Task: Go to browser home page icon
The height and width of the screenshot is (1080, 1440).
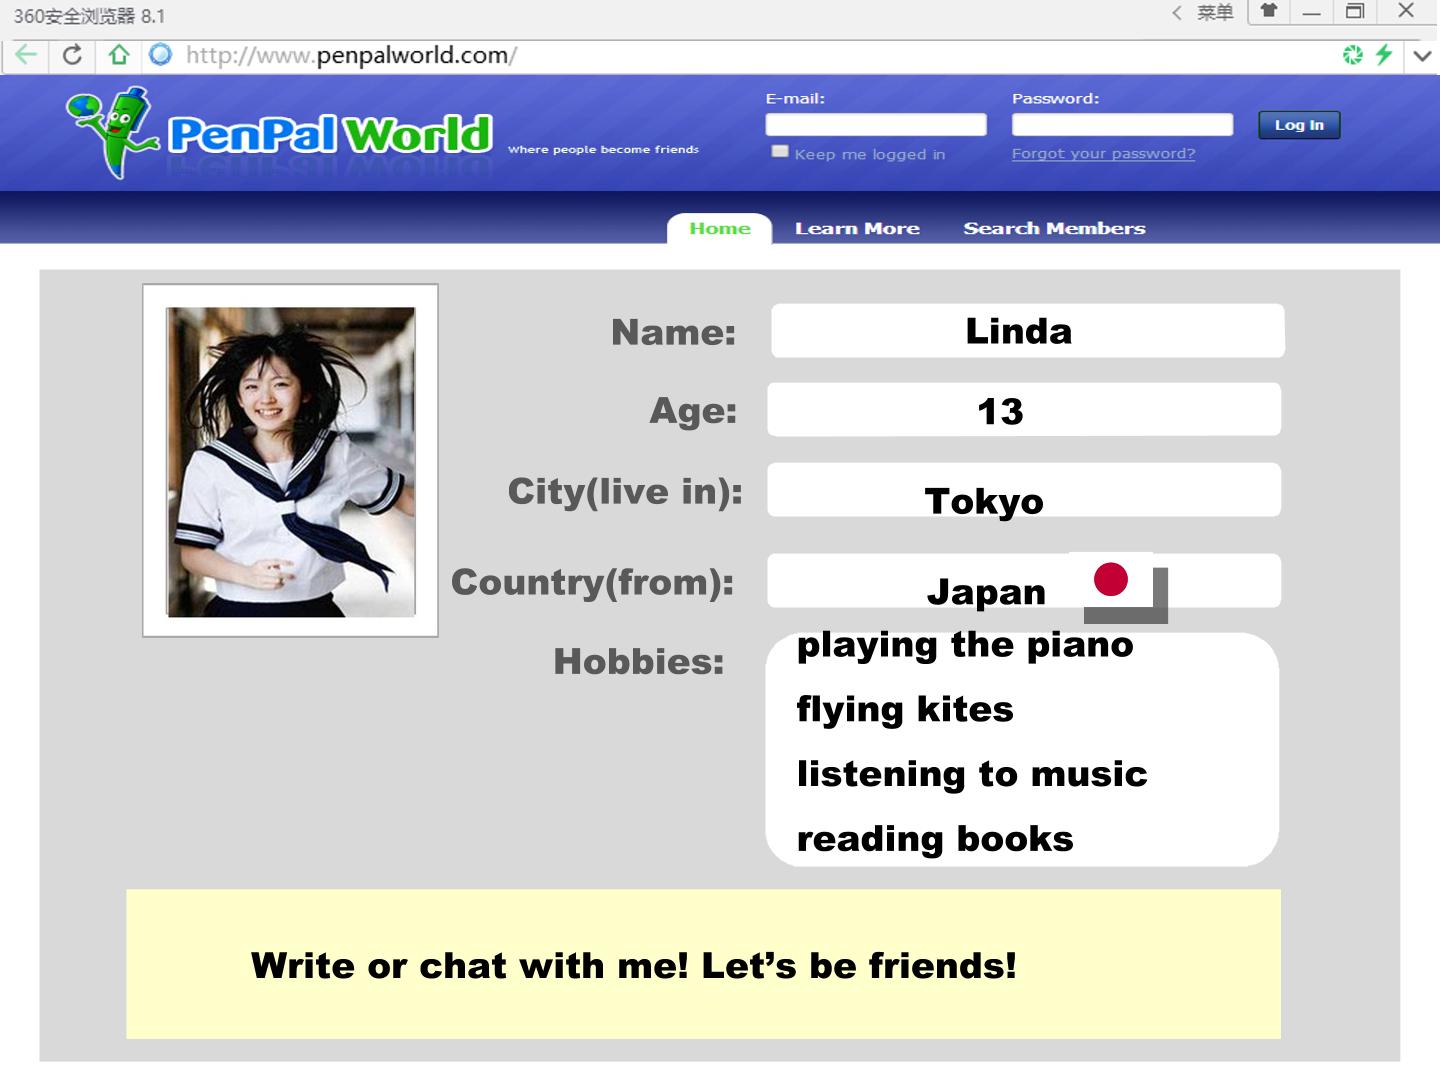Action: coord(119,55)
